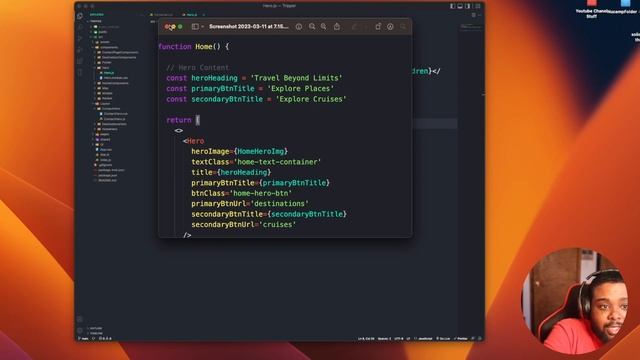
Task: Rotate the image in Preview toolbar
Action: pos(378,27)
